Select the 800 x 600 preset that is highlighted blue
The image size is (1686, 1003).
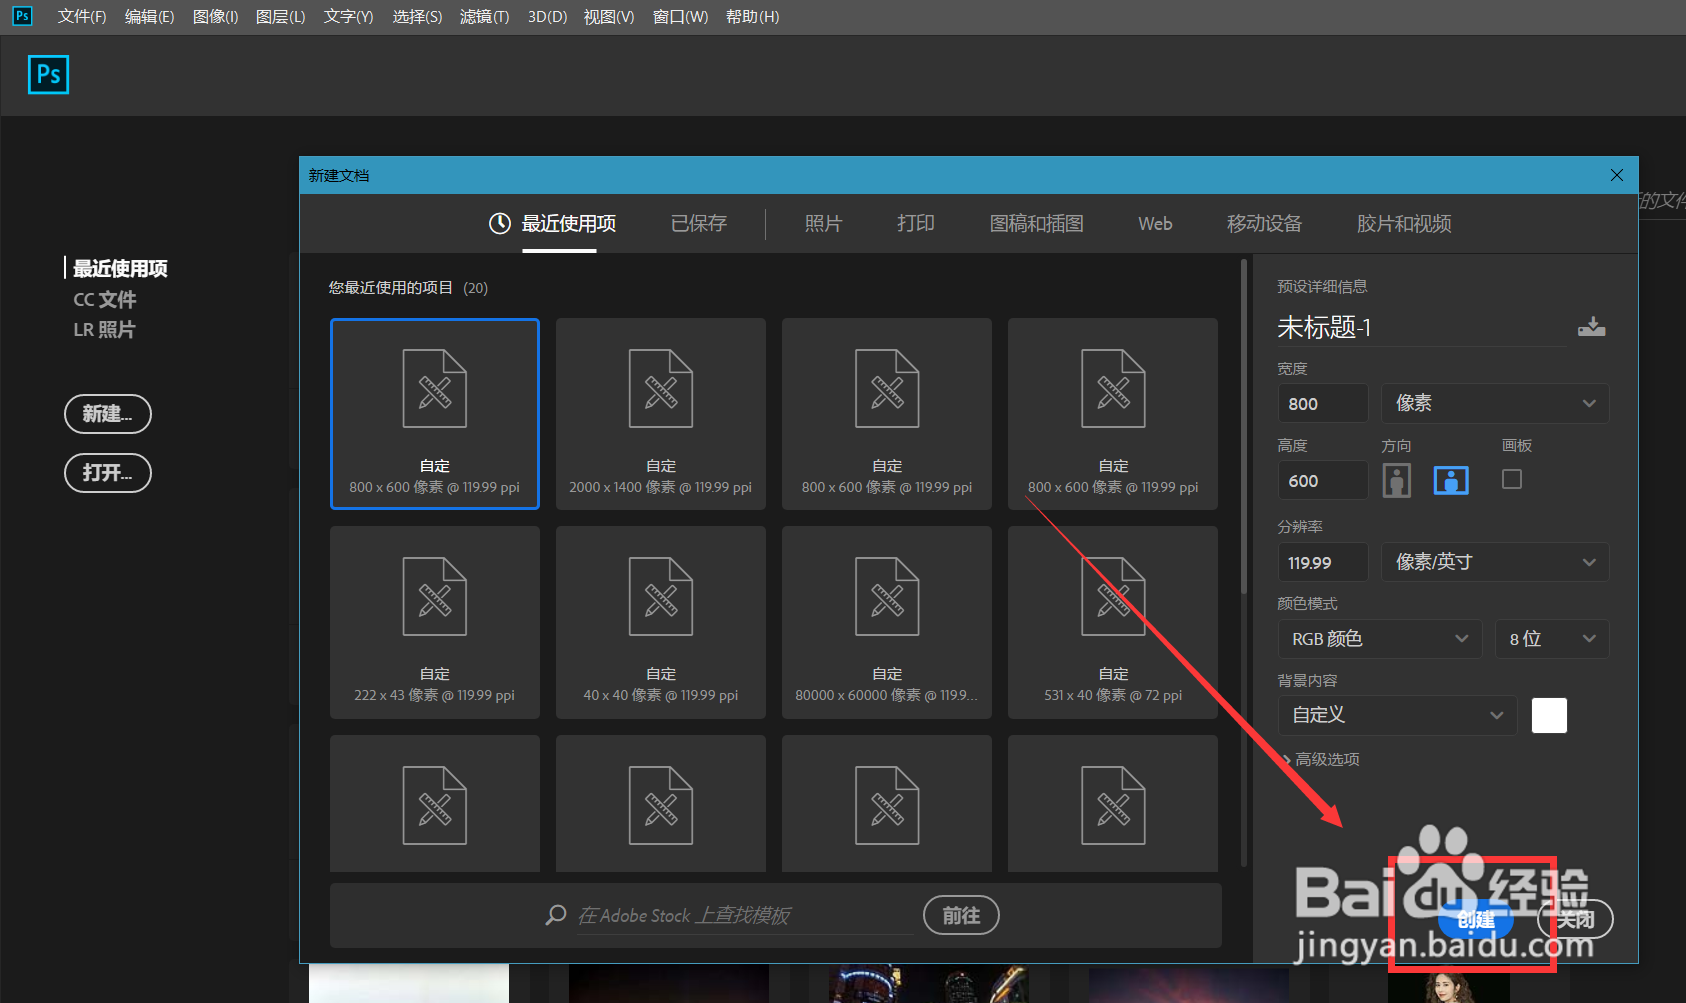(435, 414)
